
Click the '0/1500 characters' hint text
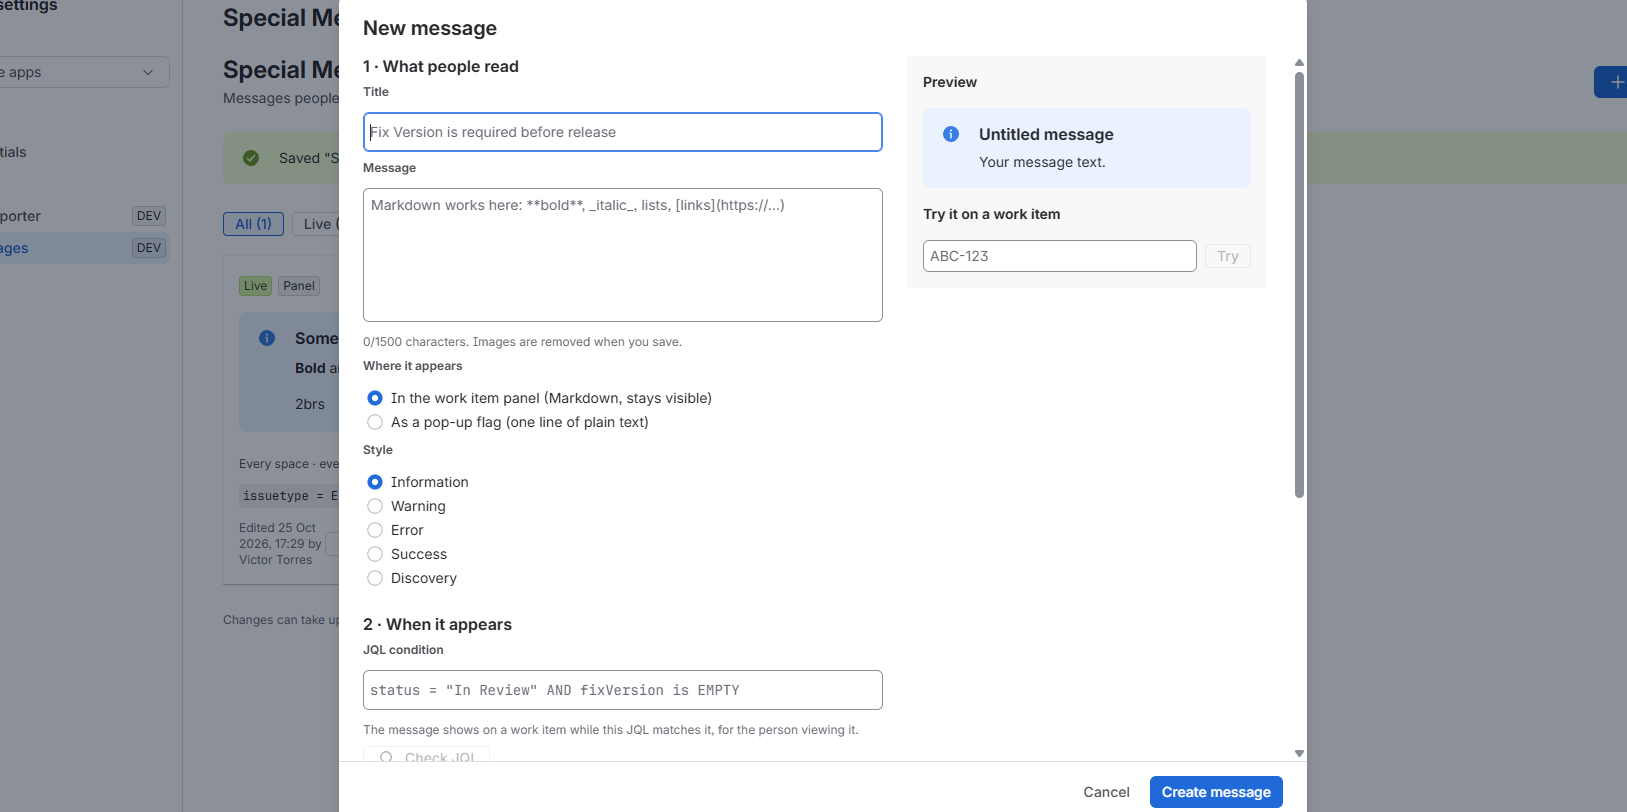point(522,342)
